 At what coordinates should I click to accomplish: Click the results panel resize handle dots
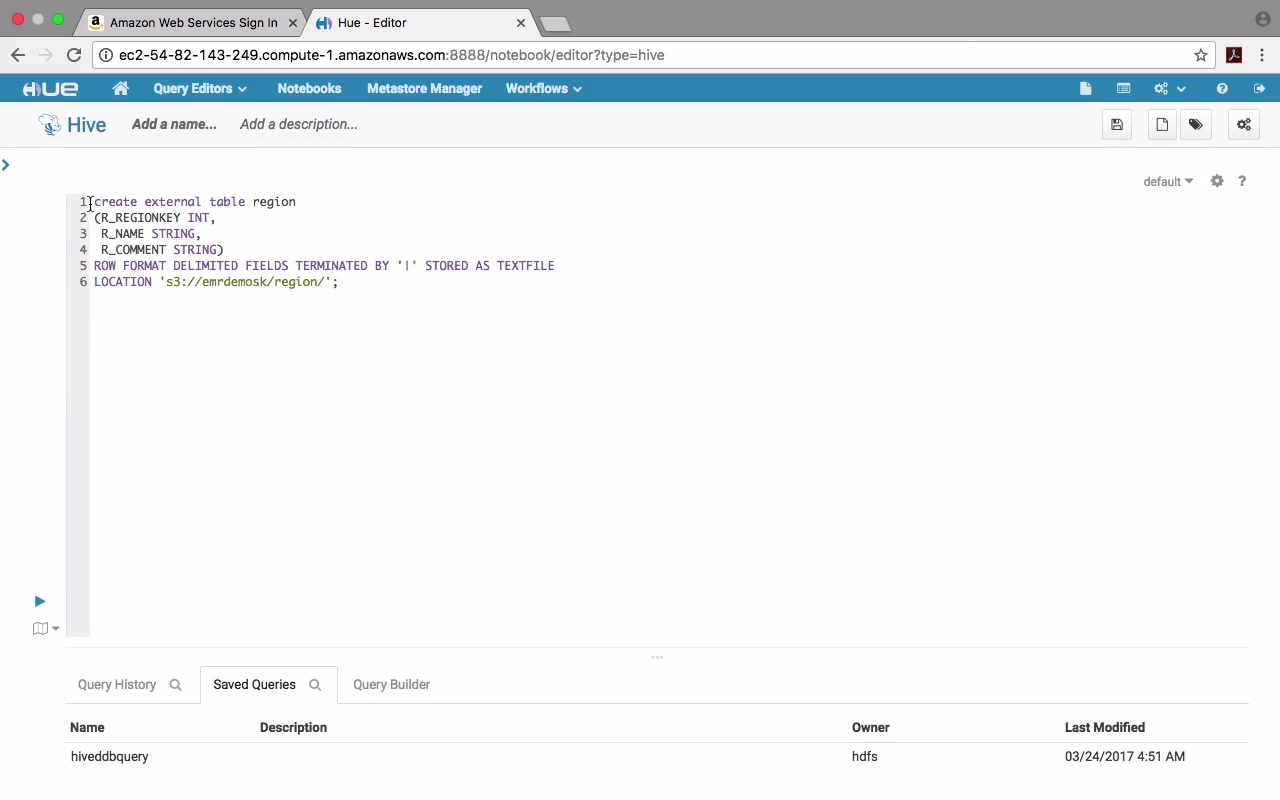pos(657,657)
